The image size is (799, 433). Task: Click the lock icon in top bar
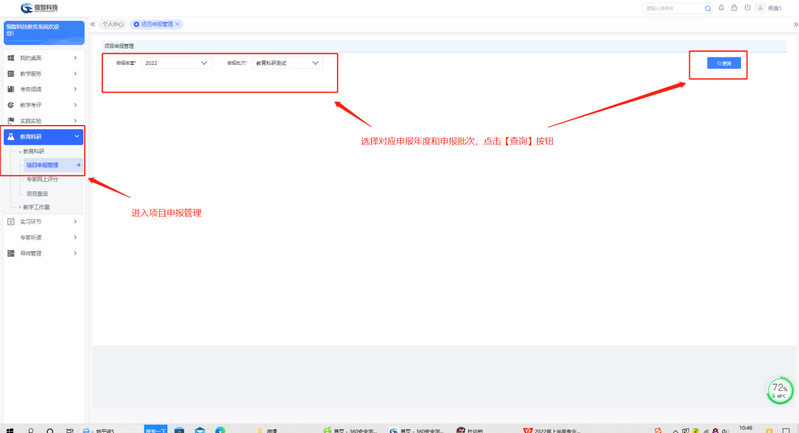[x=734, y=8]
